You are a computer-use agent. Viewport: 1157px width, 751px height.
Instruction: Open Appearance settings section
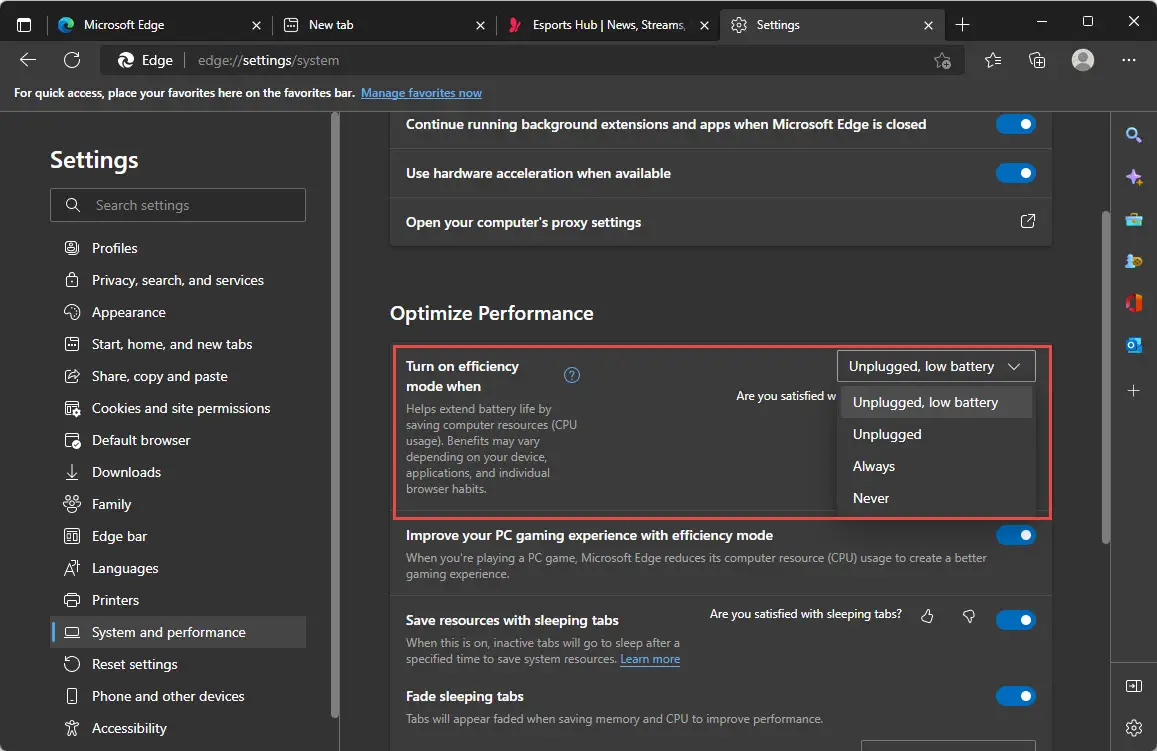point(178,312)
